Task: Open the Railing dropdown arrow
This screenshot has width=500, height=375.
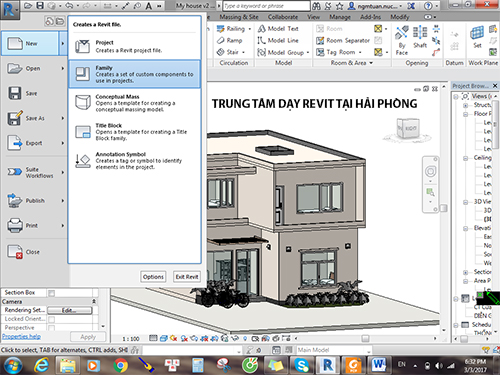Action: 250,29
